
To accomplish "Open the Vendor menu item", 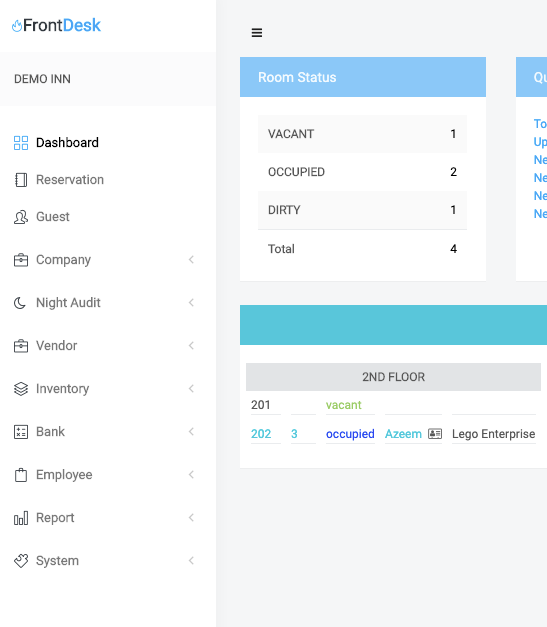I will pyautogui.click(x=57, y=345).
